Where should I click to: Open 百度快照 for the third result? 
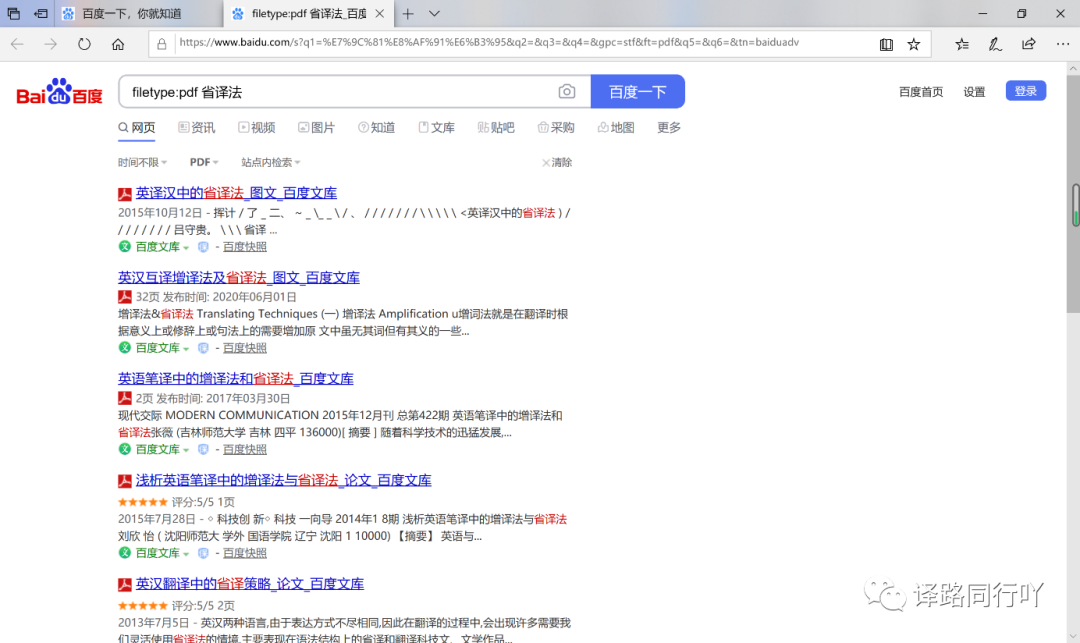pos(245,449)
